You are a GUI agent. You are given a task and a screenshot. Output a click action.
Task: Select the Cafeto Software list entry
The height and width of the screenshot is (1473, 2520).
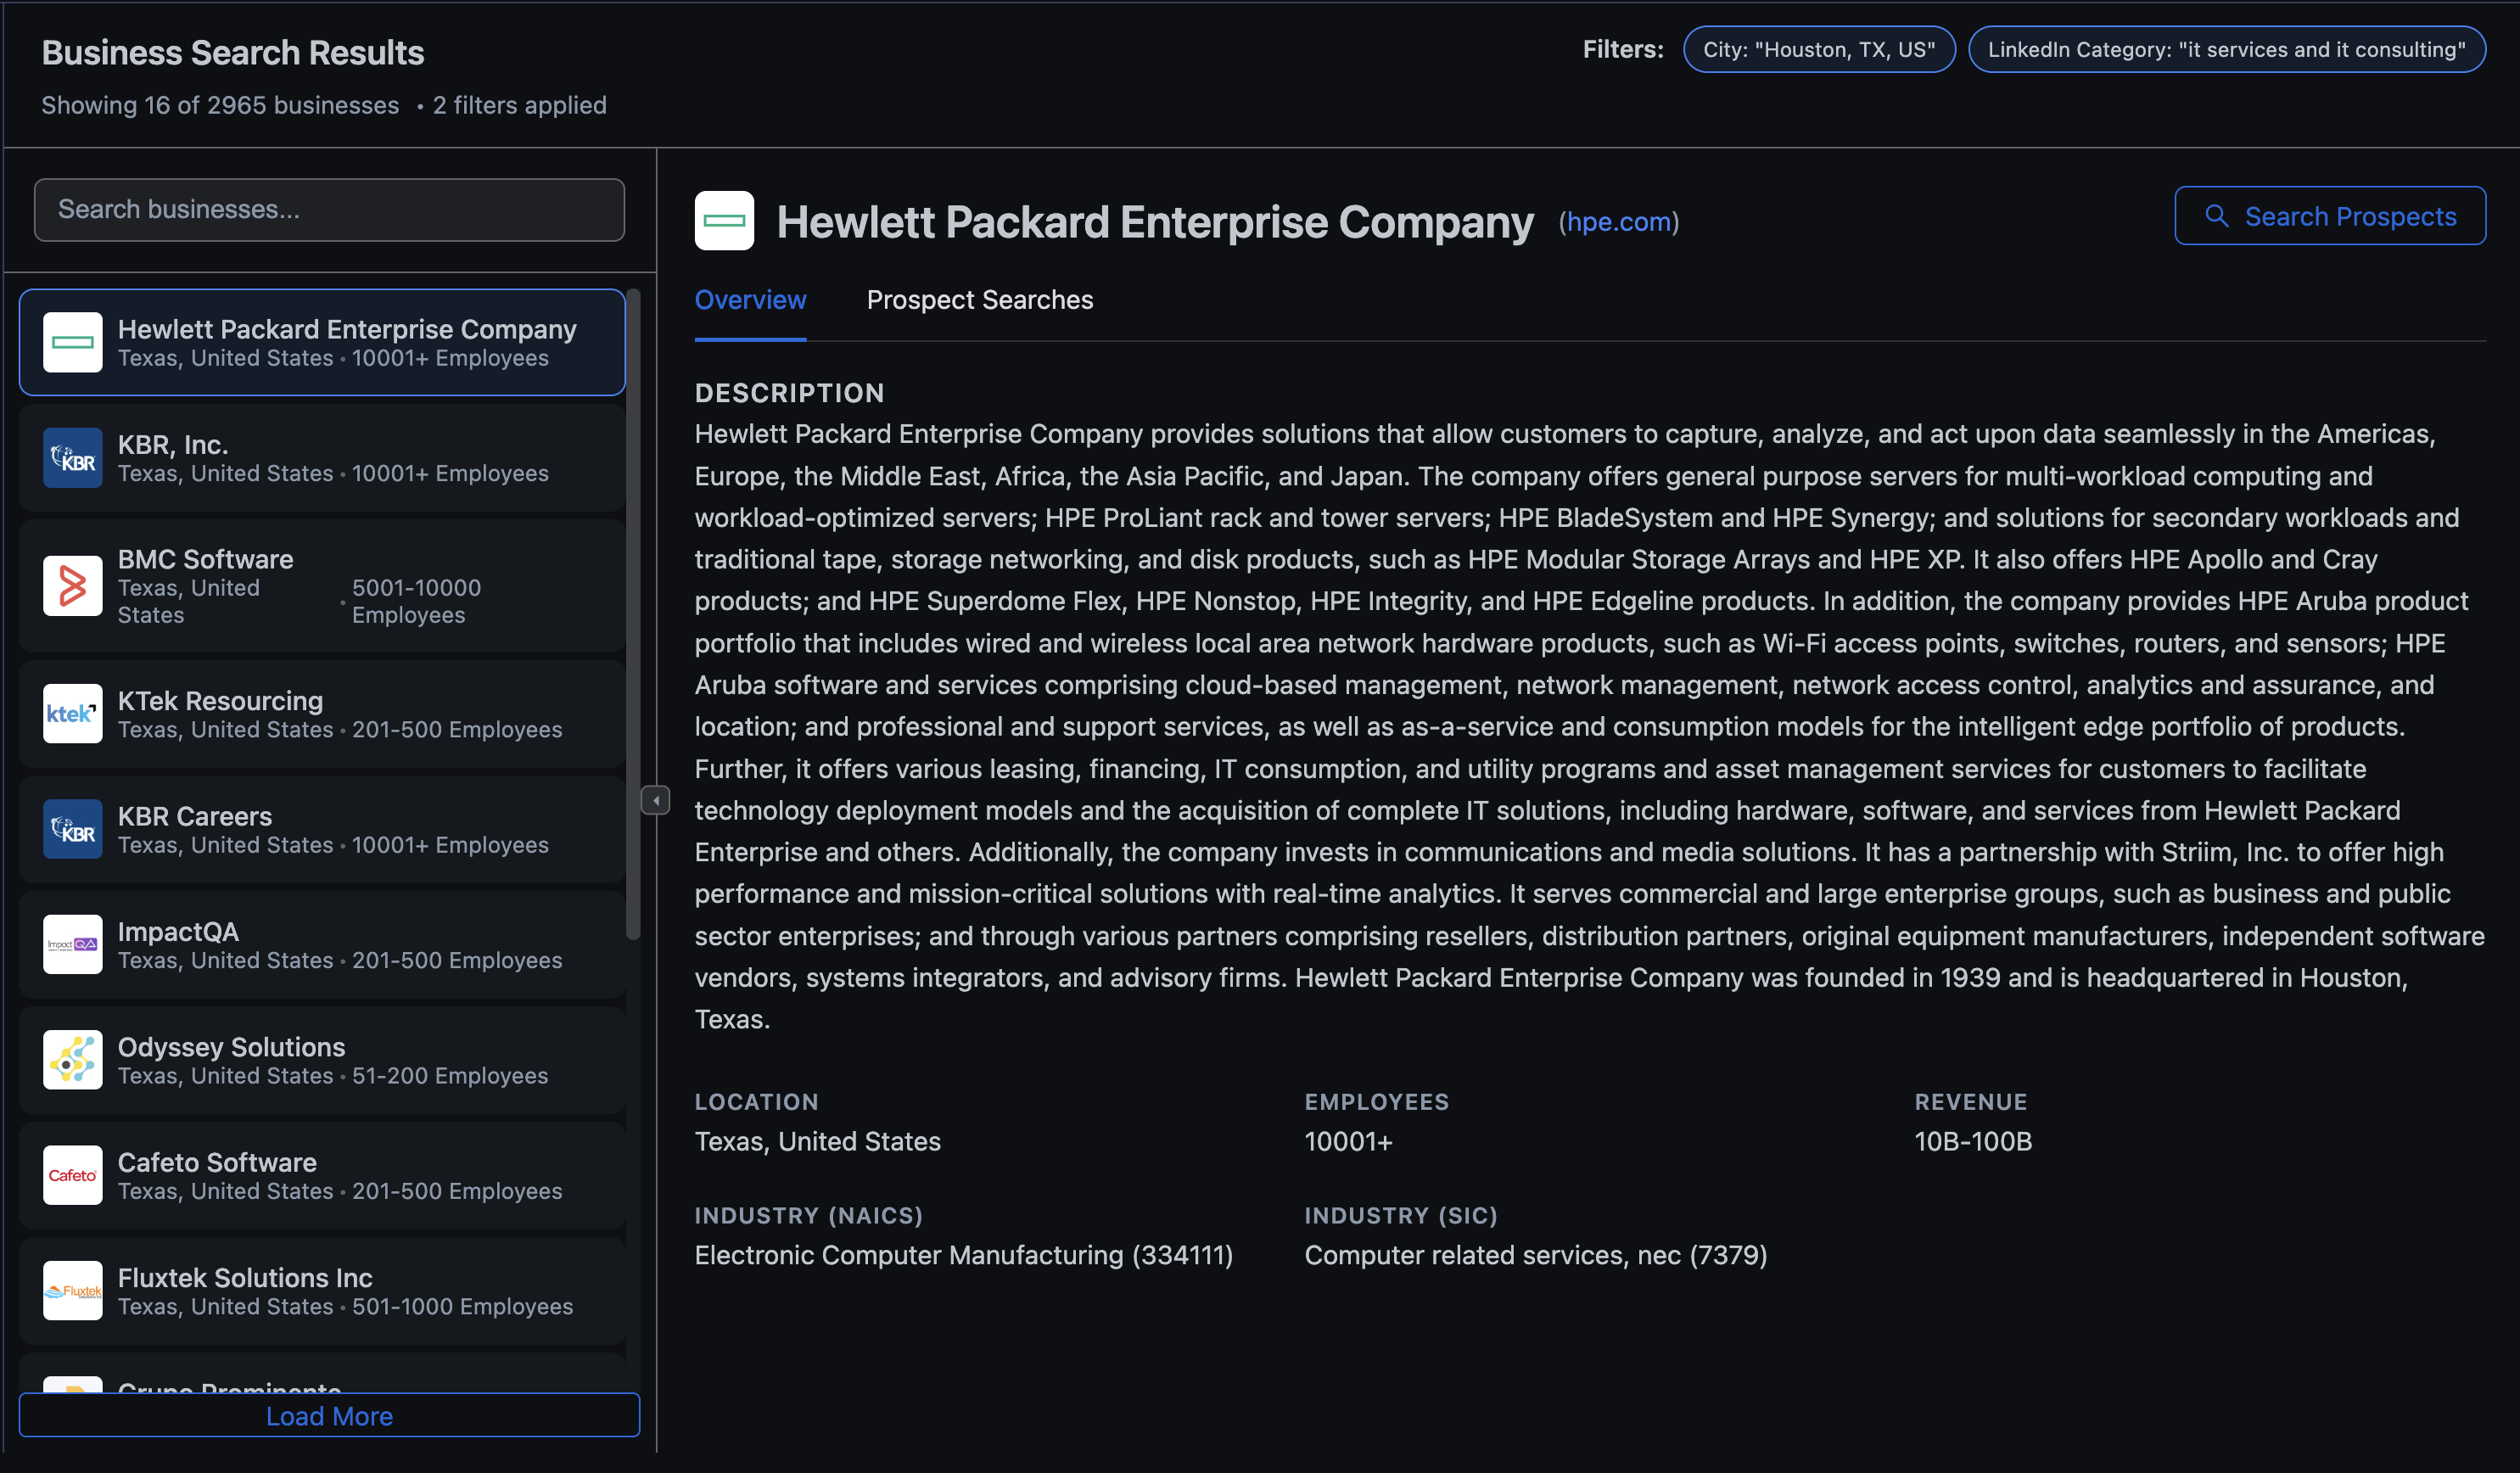click(x=322, y=1175)
